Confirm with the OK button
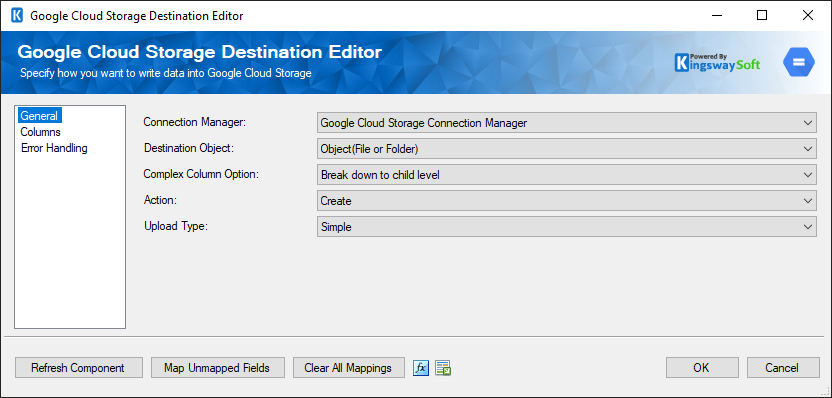 [702, 368]
